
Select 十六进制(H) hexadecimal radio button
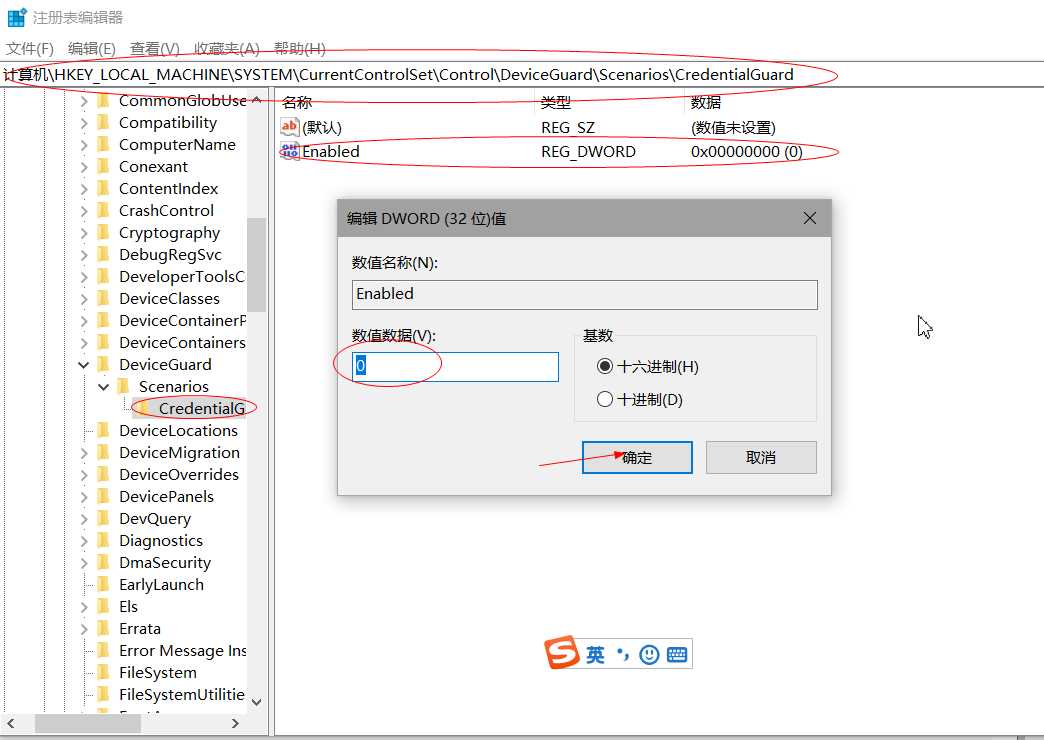pyautogui.click(x=605, y=366)
